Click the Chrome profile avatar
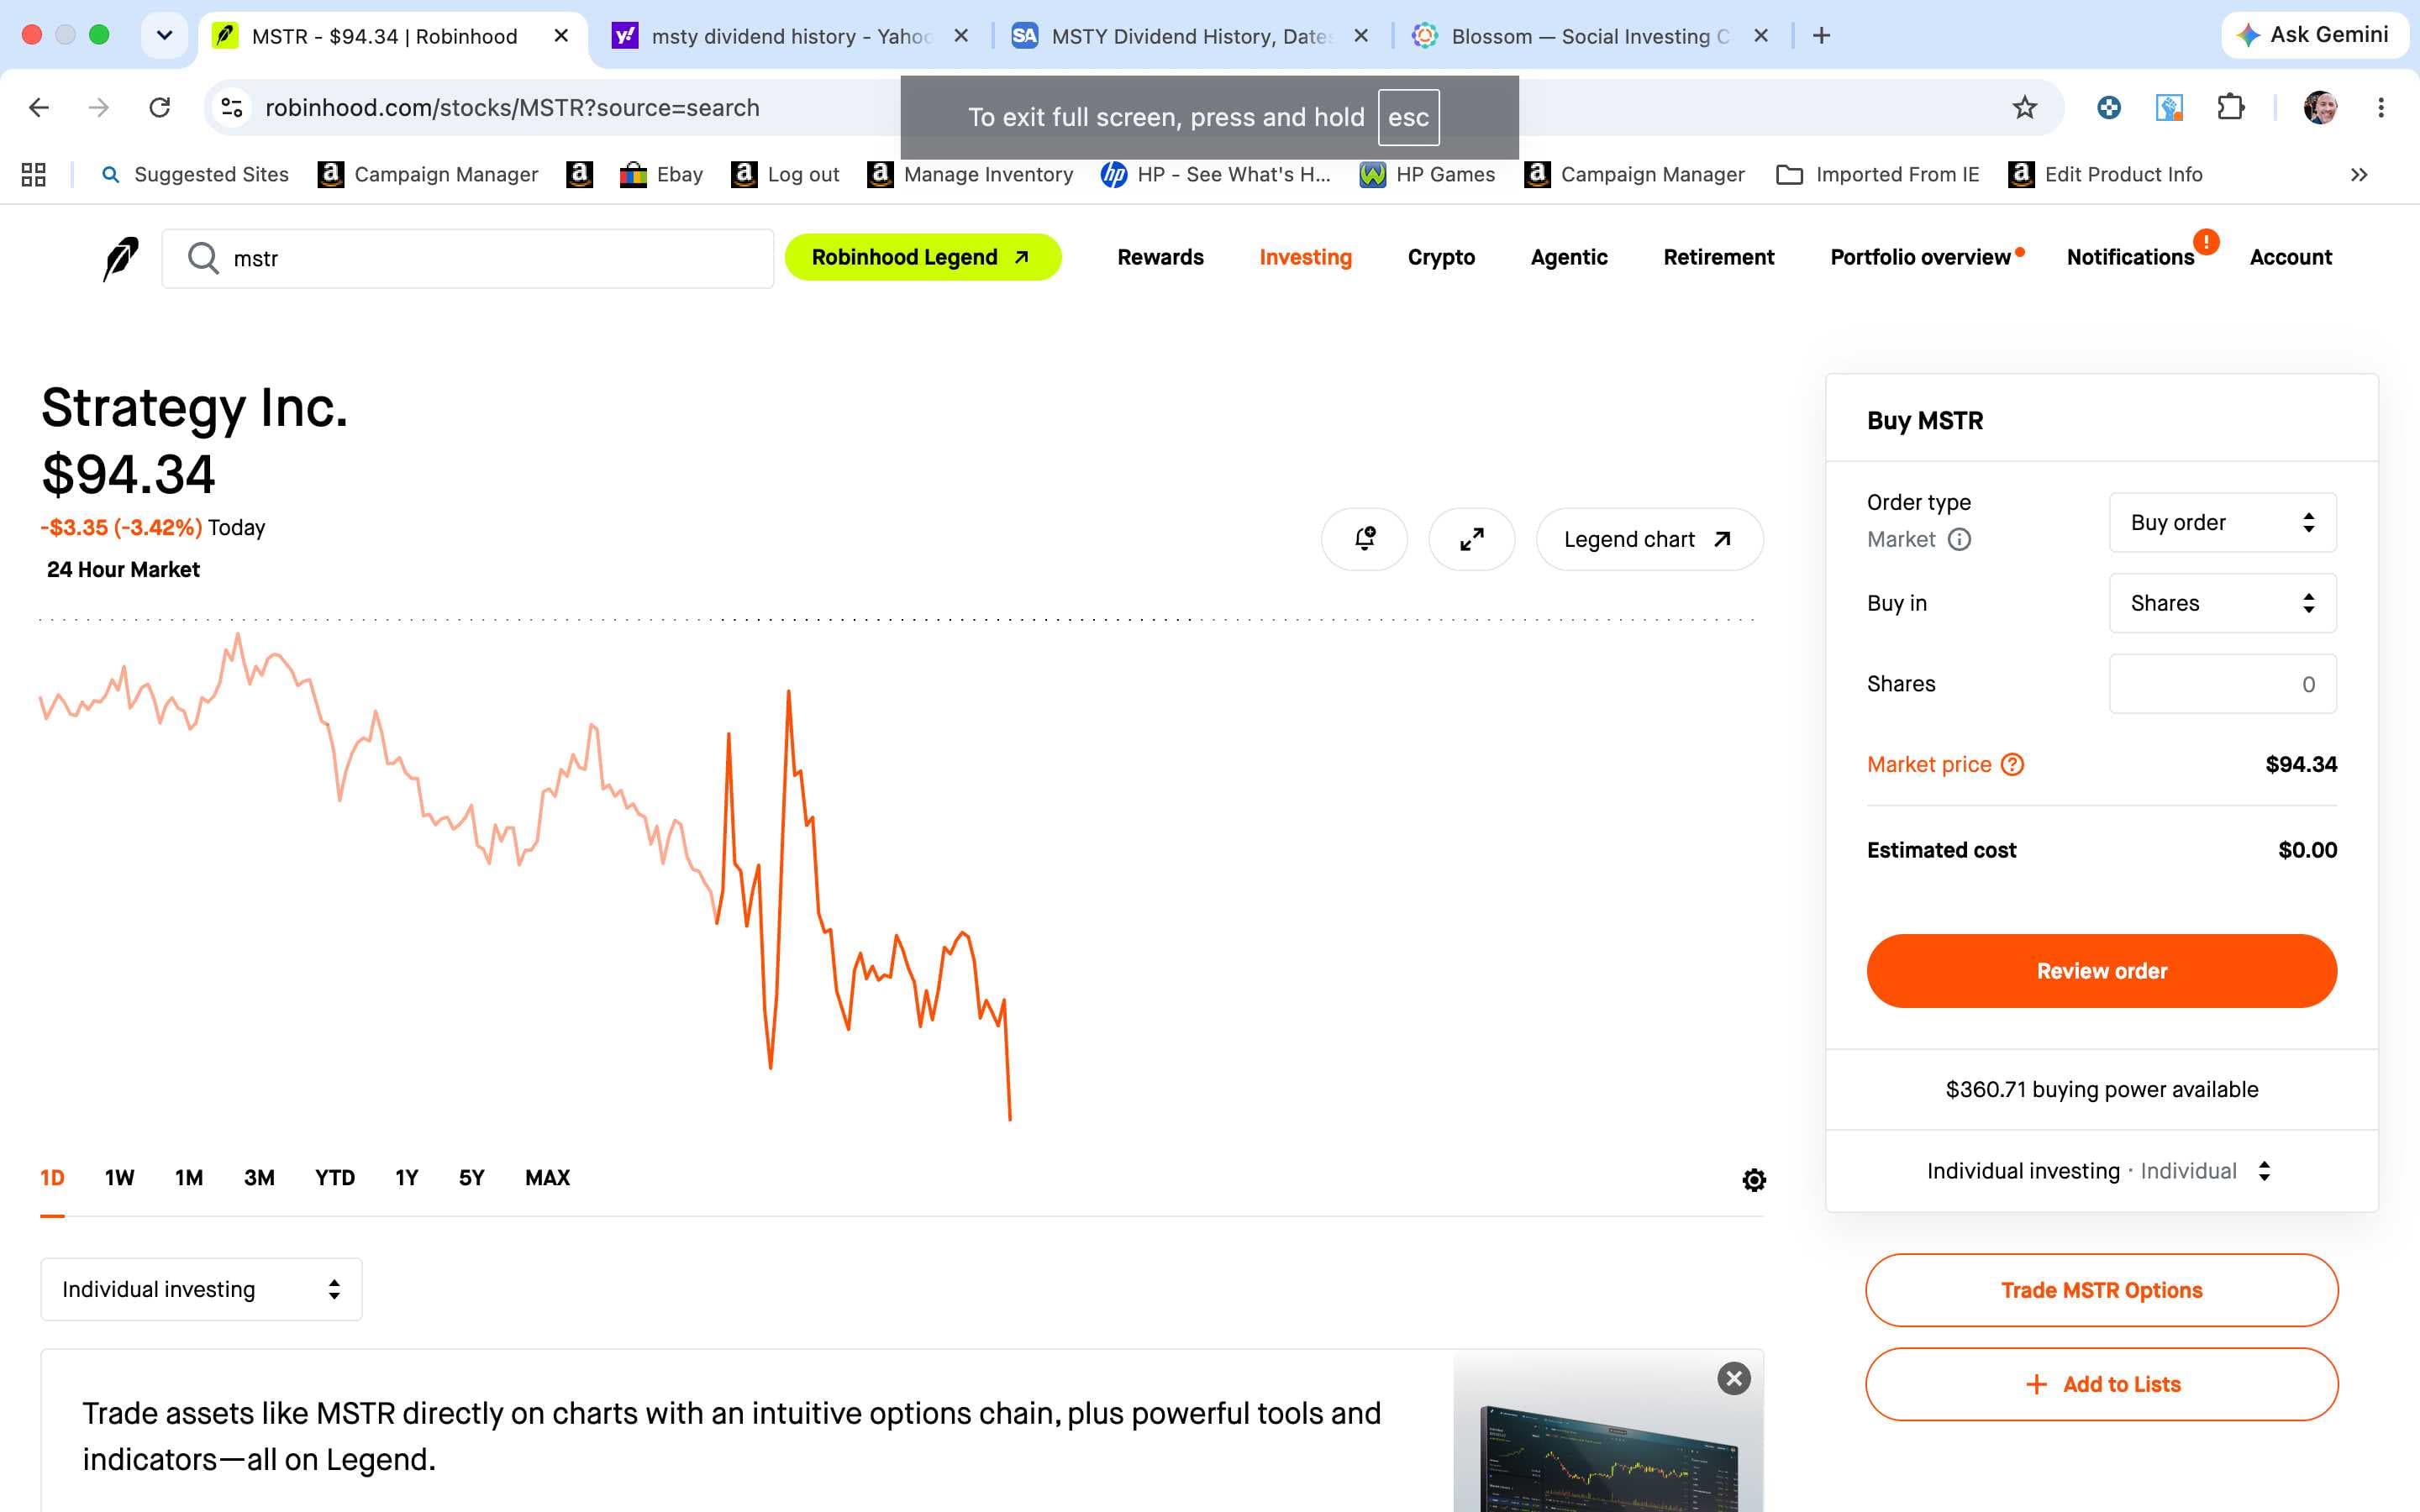This screenshot has width=2420, height=1512. click(2320, 107)
